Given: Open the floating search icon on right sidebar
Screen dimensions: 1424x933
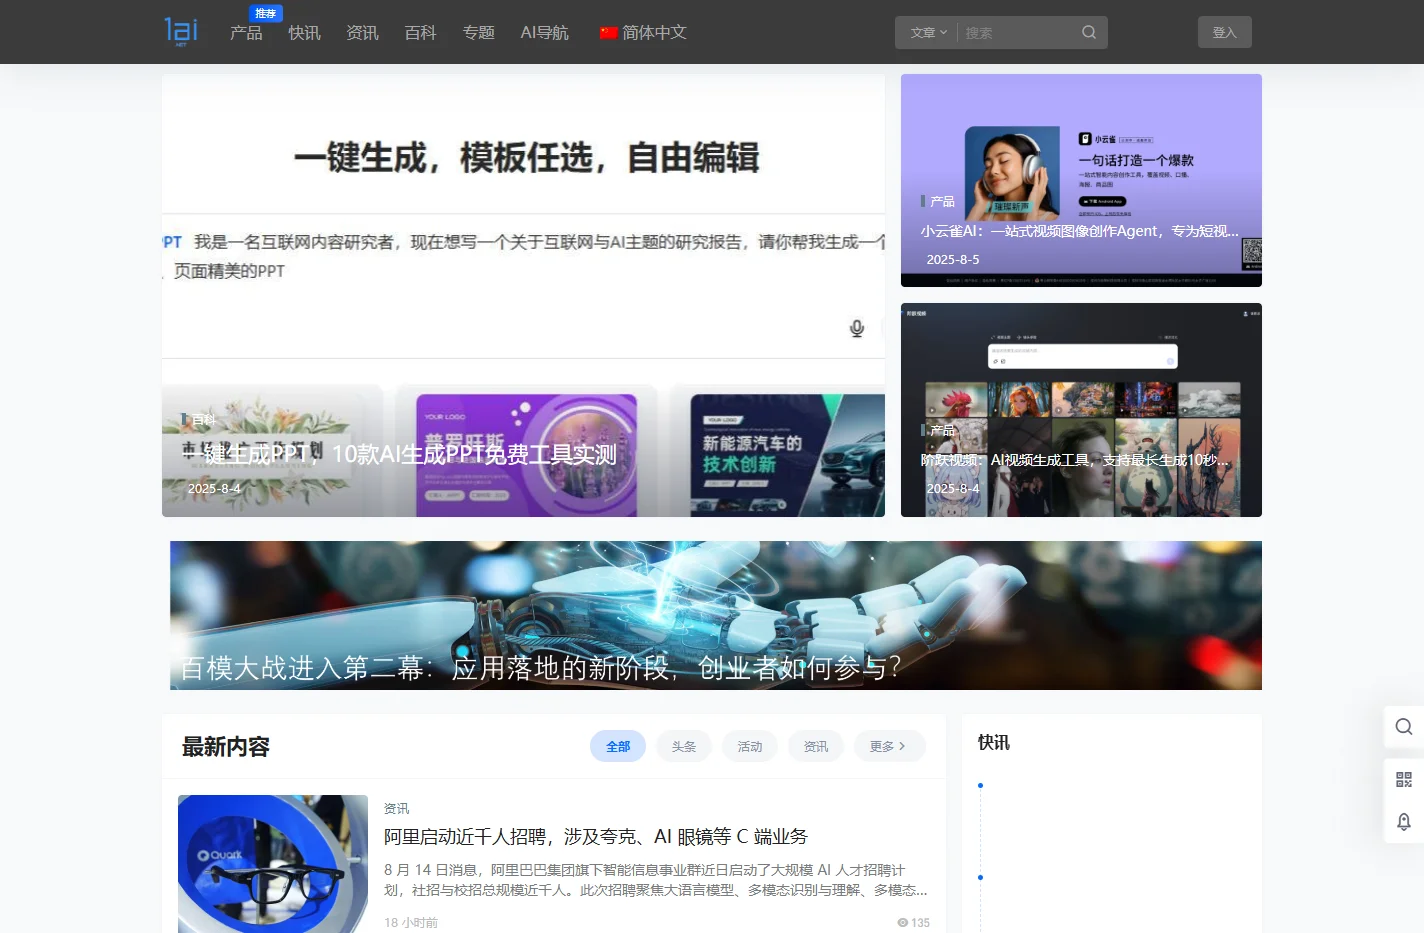Looking at the screenshot, I should click(x=1404, y=727).
